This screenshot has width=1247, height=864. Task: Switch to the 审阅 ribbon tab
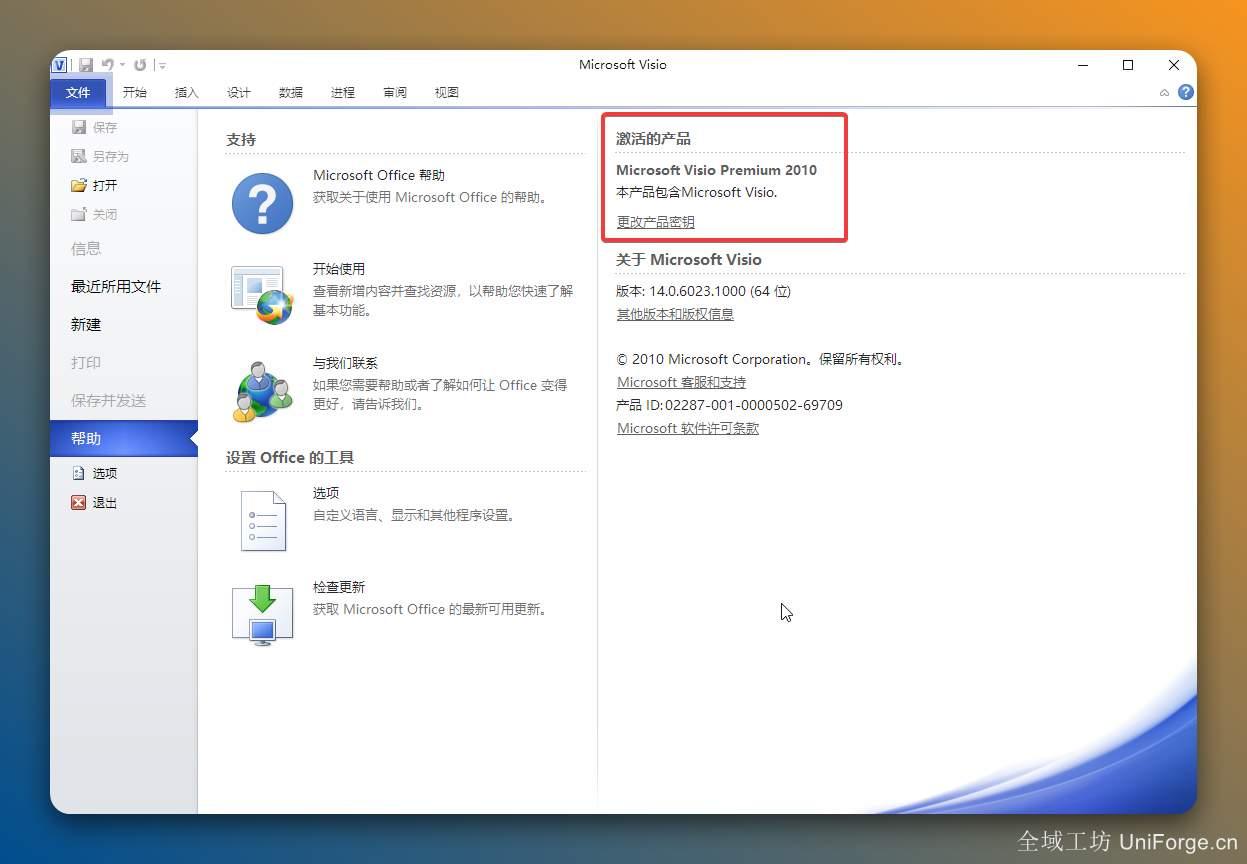(x=395, y=92)
